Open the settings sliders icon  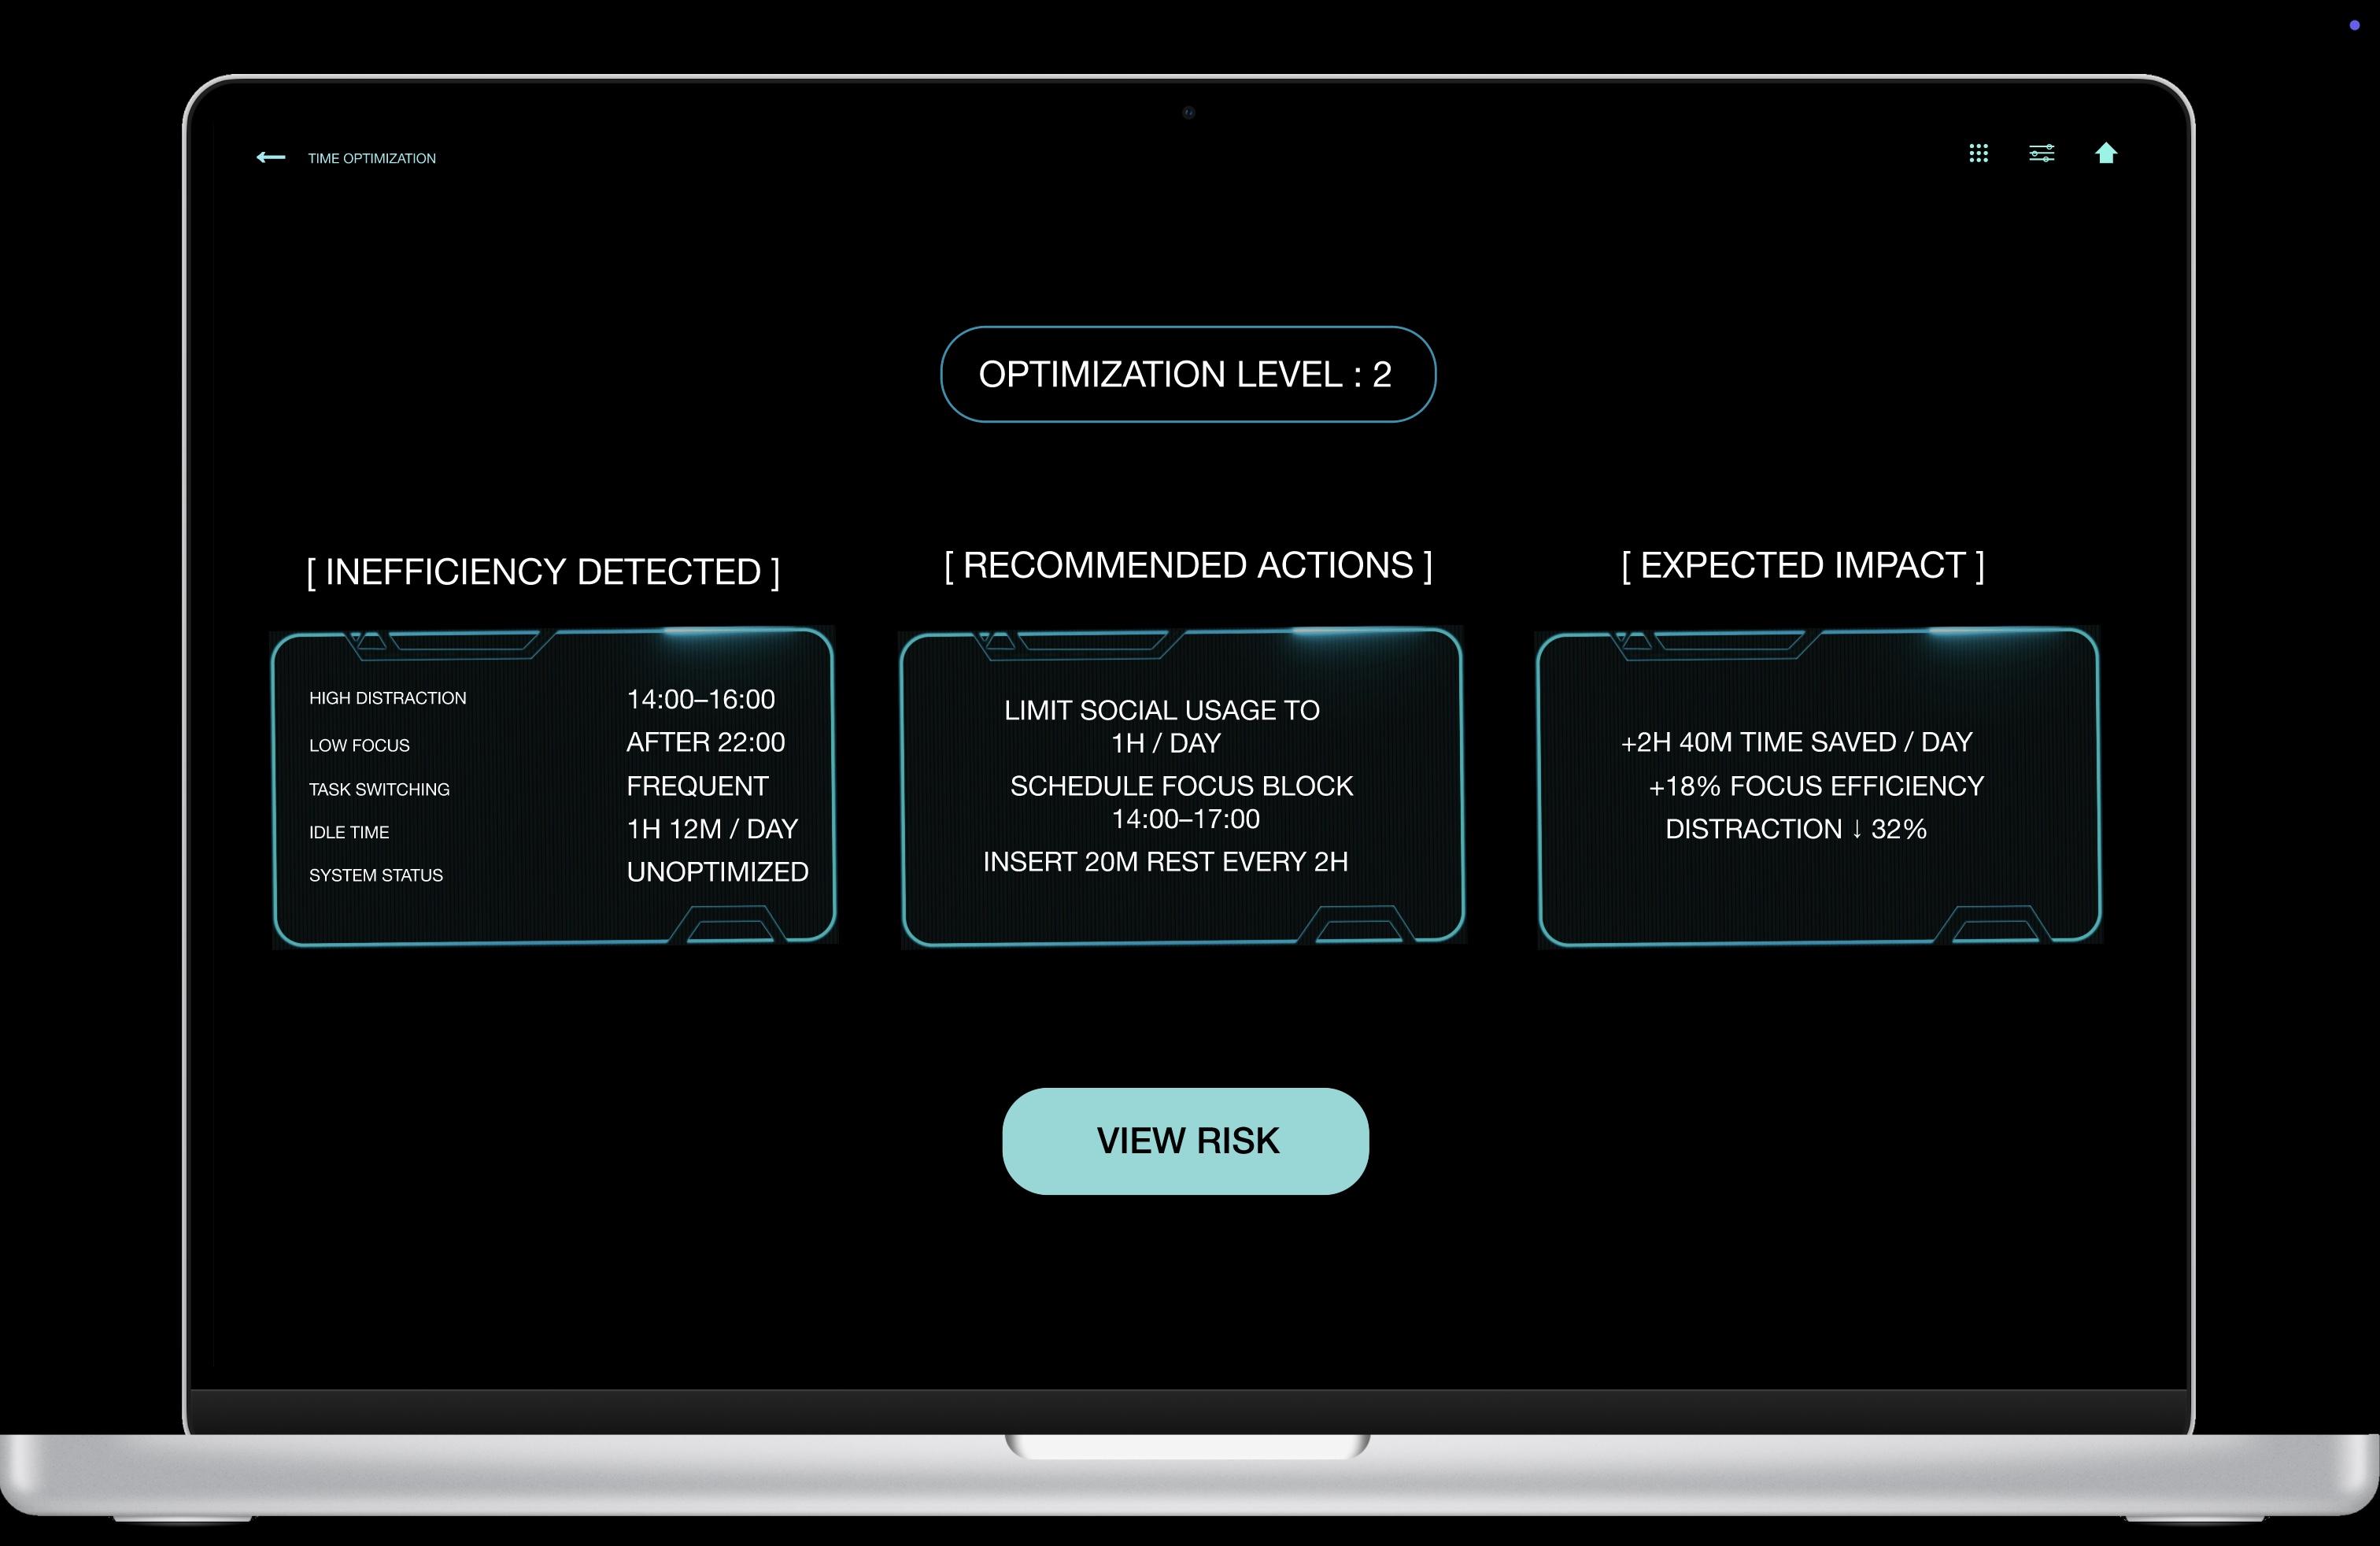2041,153
